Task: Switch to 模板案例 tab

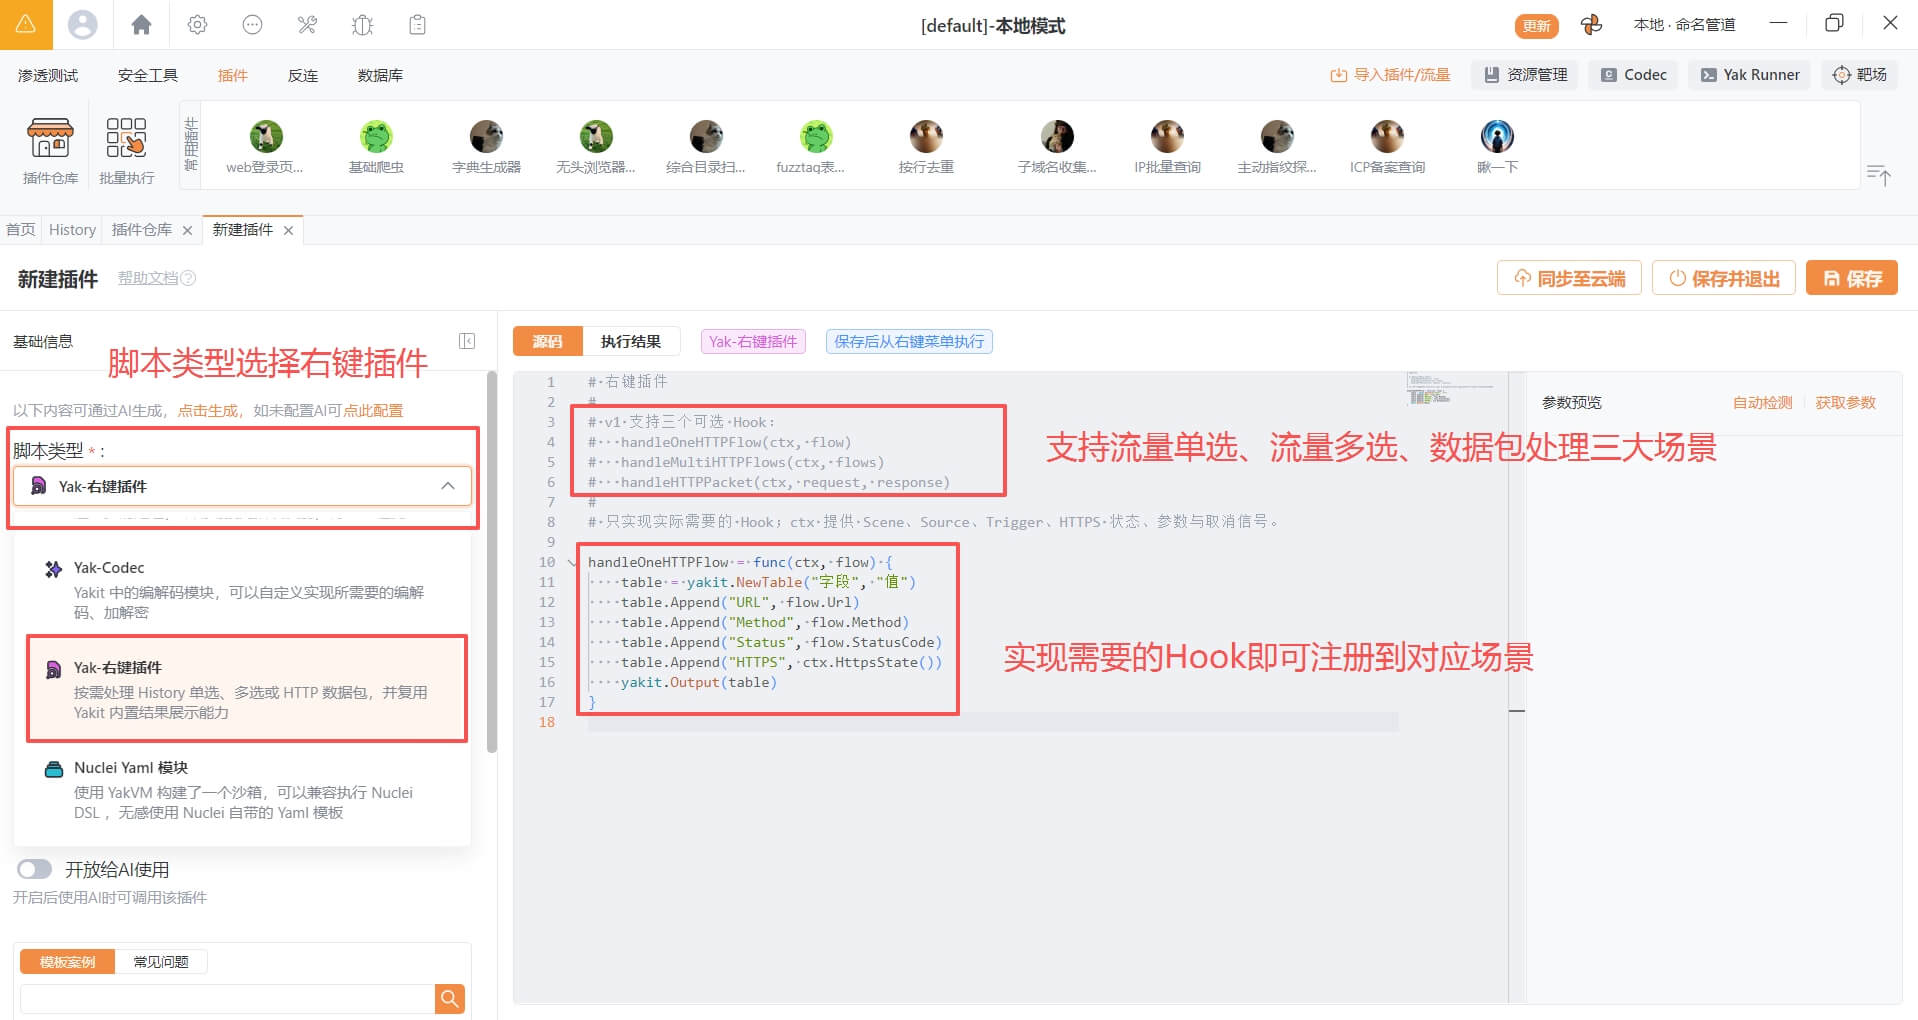Action: (x=68, y=962)
